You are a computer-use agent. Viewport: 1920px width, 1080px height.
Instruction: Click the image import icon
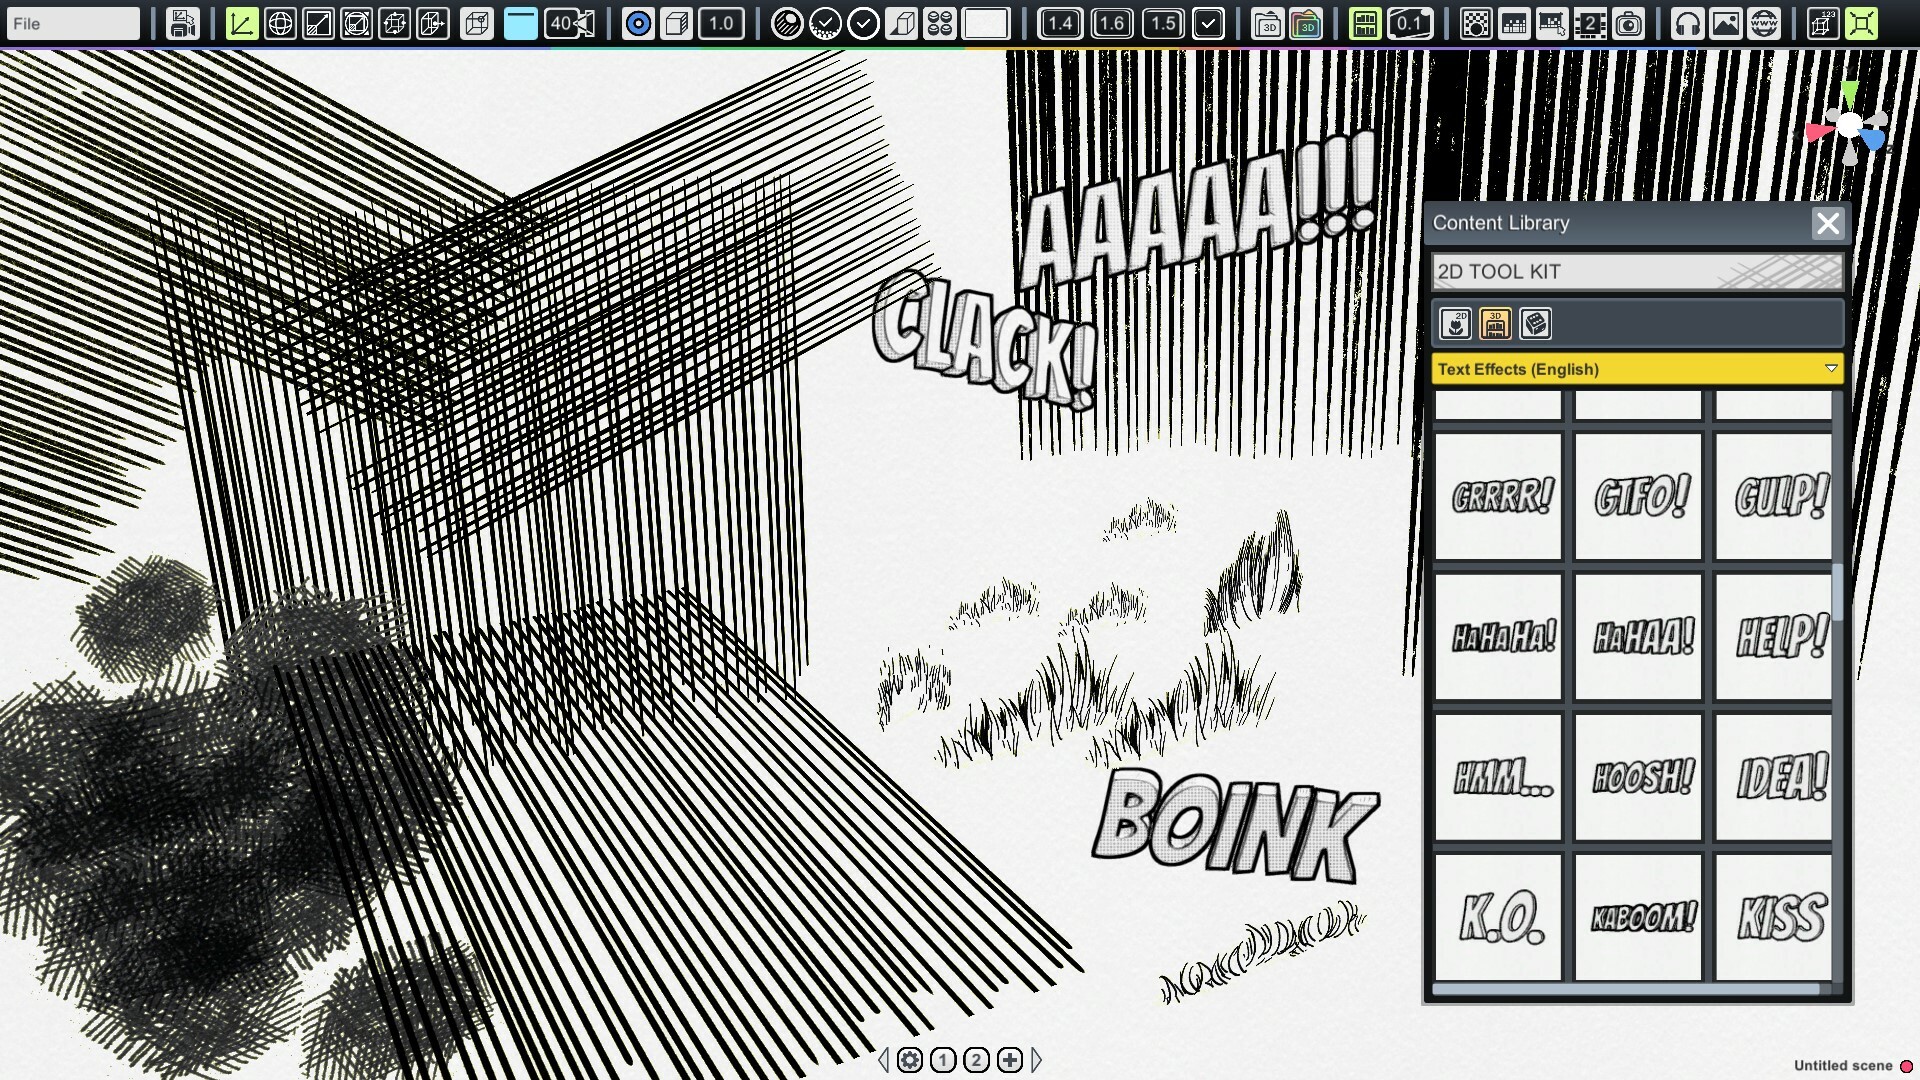(x=1725, y=22)
